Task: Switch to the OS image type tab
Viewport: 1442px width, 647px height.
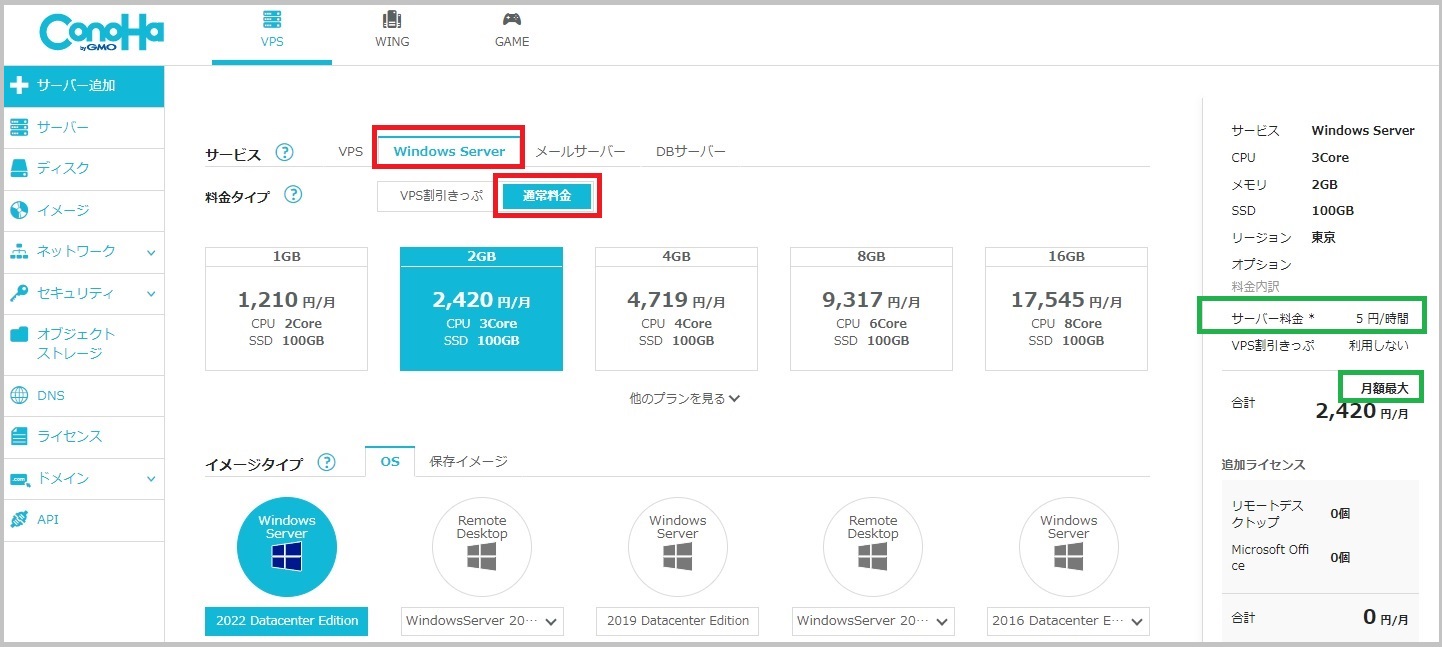Action: pos(390,461)
